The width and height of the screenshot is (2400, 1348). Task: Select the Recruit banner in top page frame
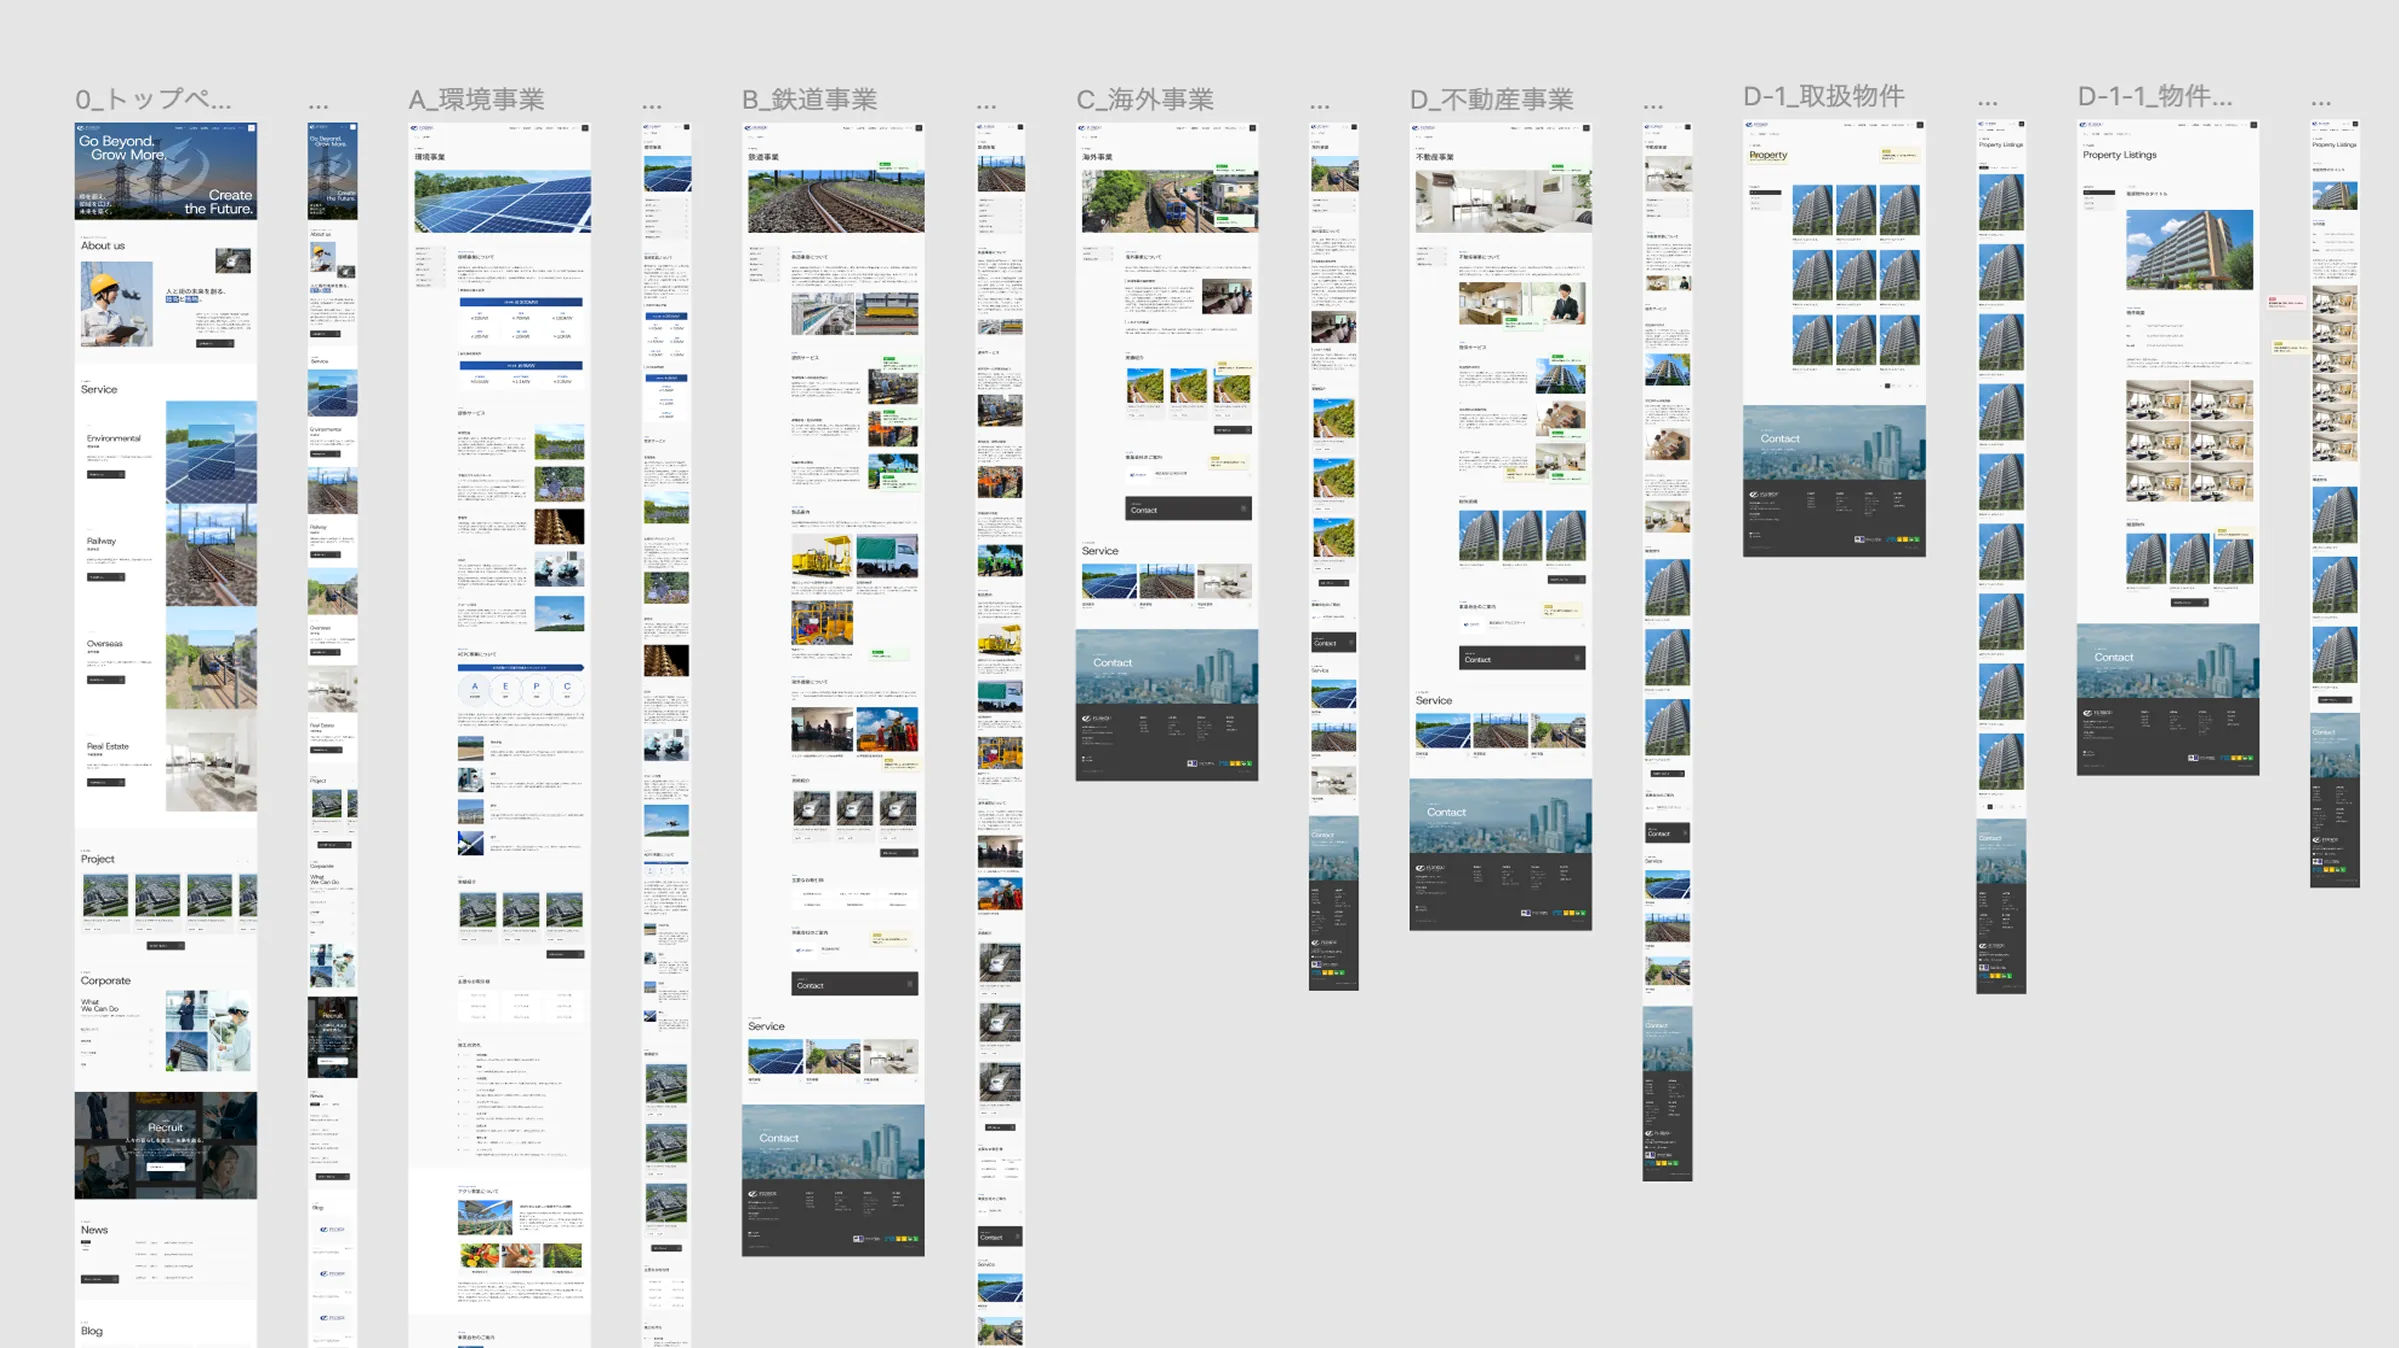[x=165, y=1144]
